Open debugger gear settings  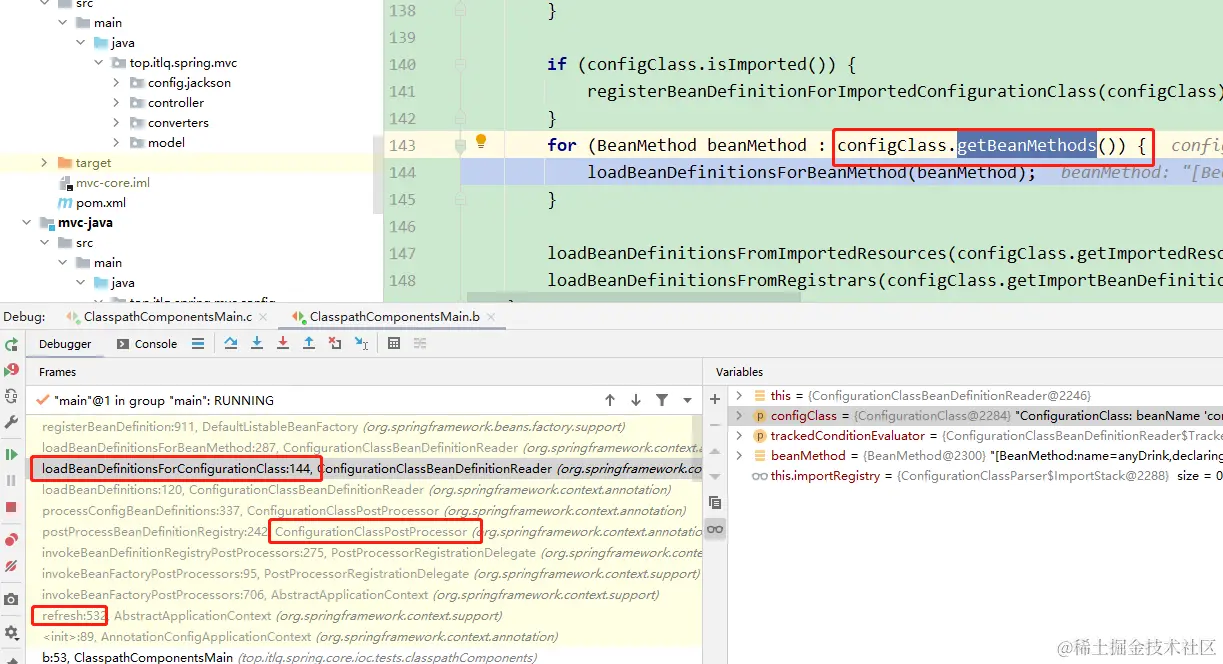(x=11, y=632)
